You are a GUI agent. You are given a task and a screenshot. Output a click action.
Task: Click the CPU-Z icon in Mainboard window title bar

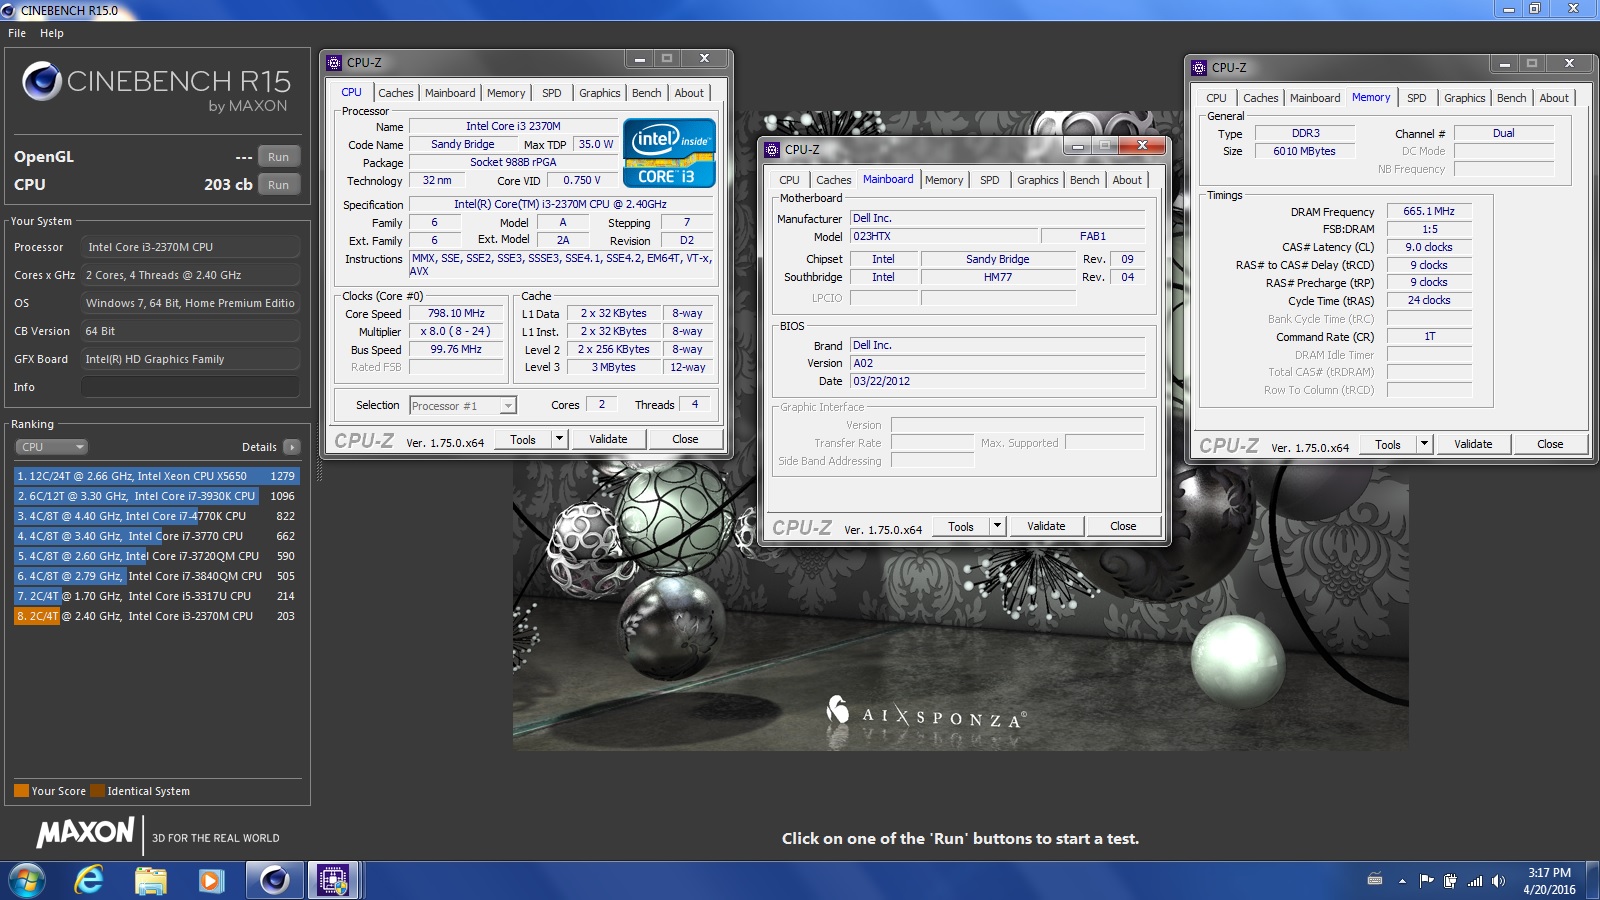coord(771,150)
